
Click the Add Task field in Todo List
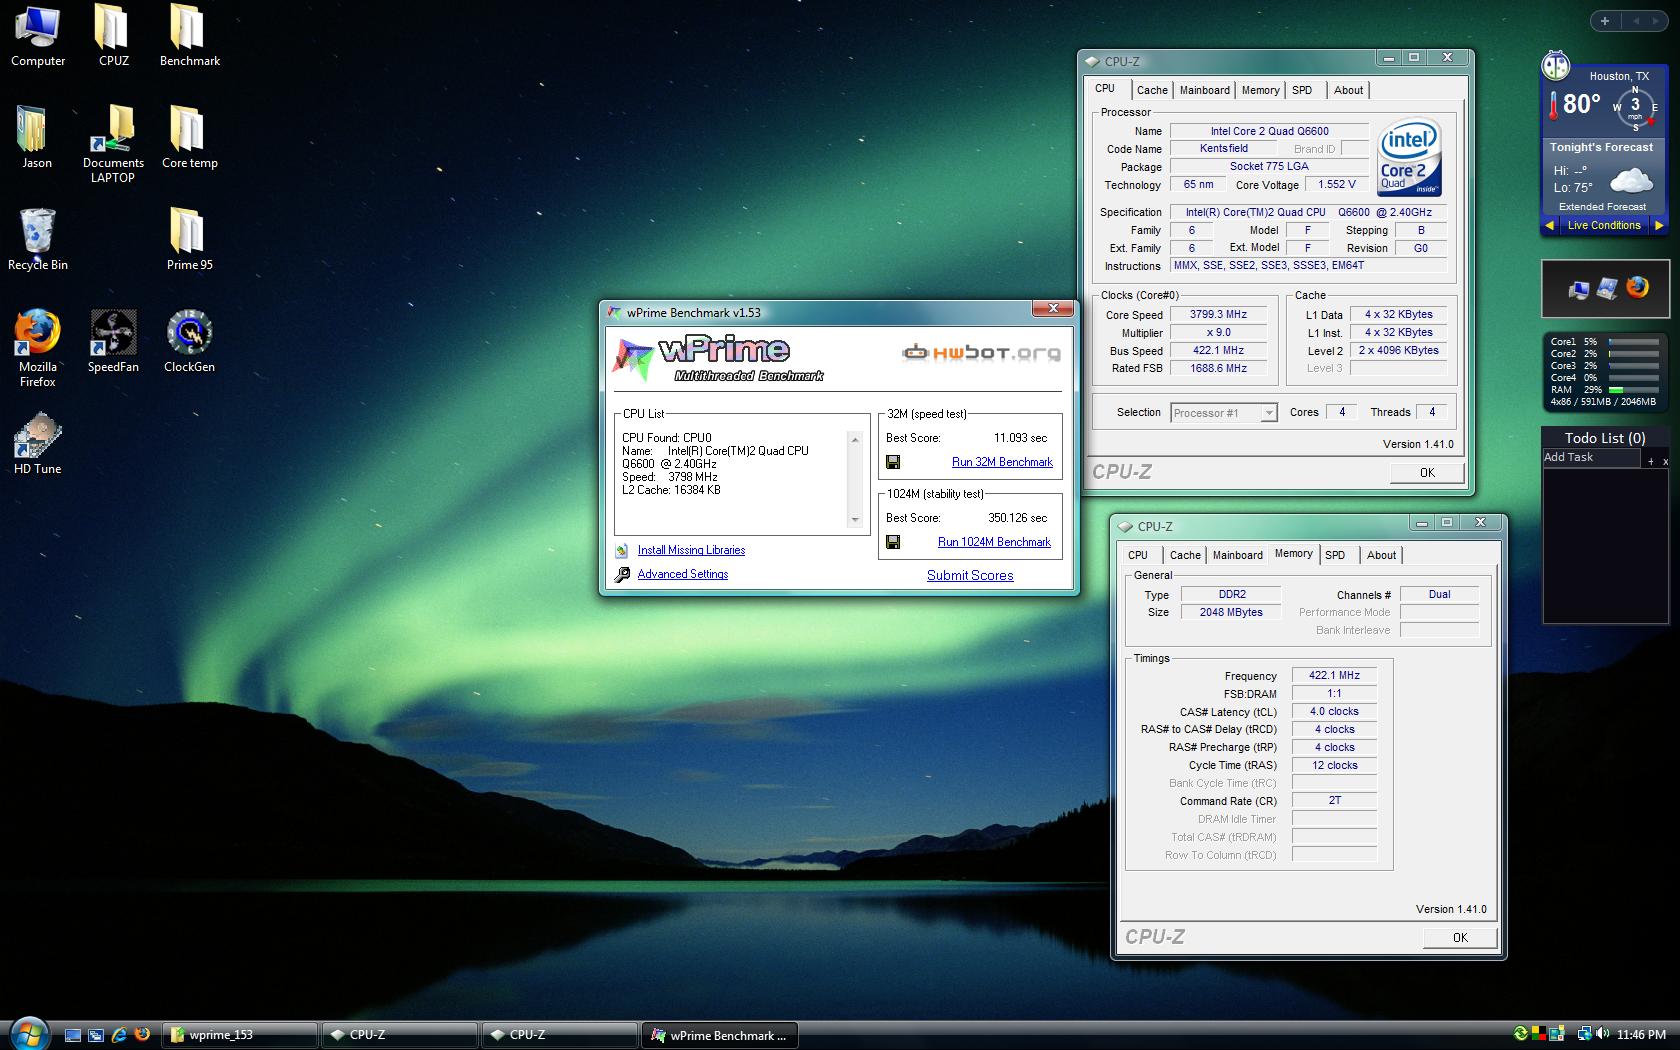click(x=1591, y=457)
